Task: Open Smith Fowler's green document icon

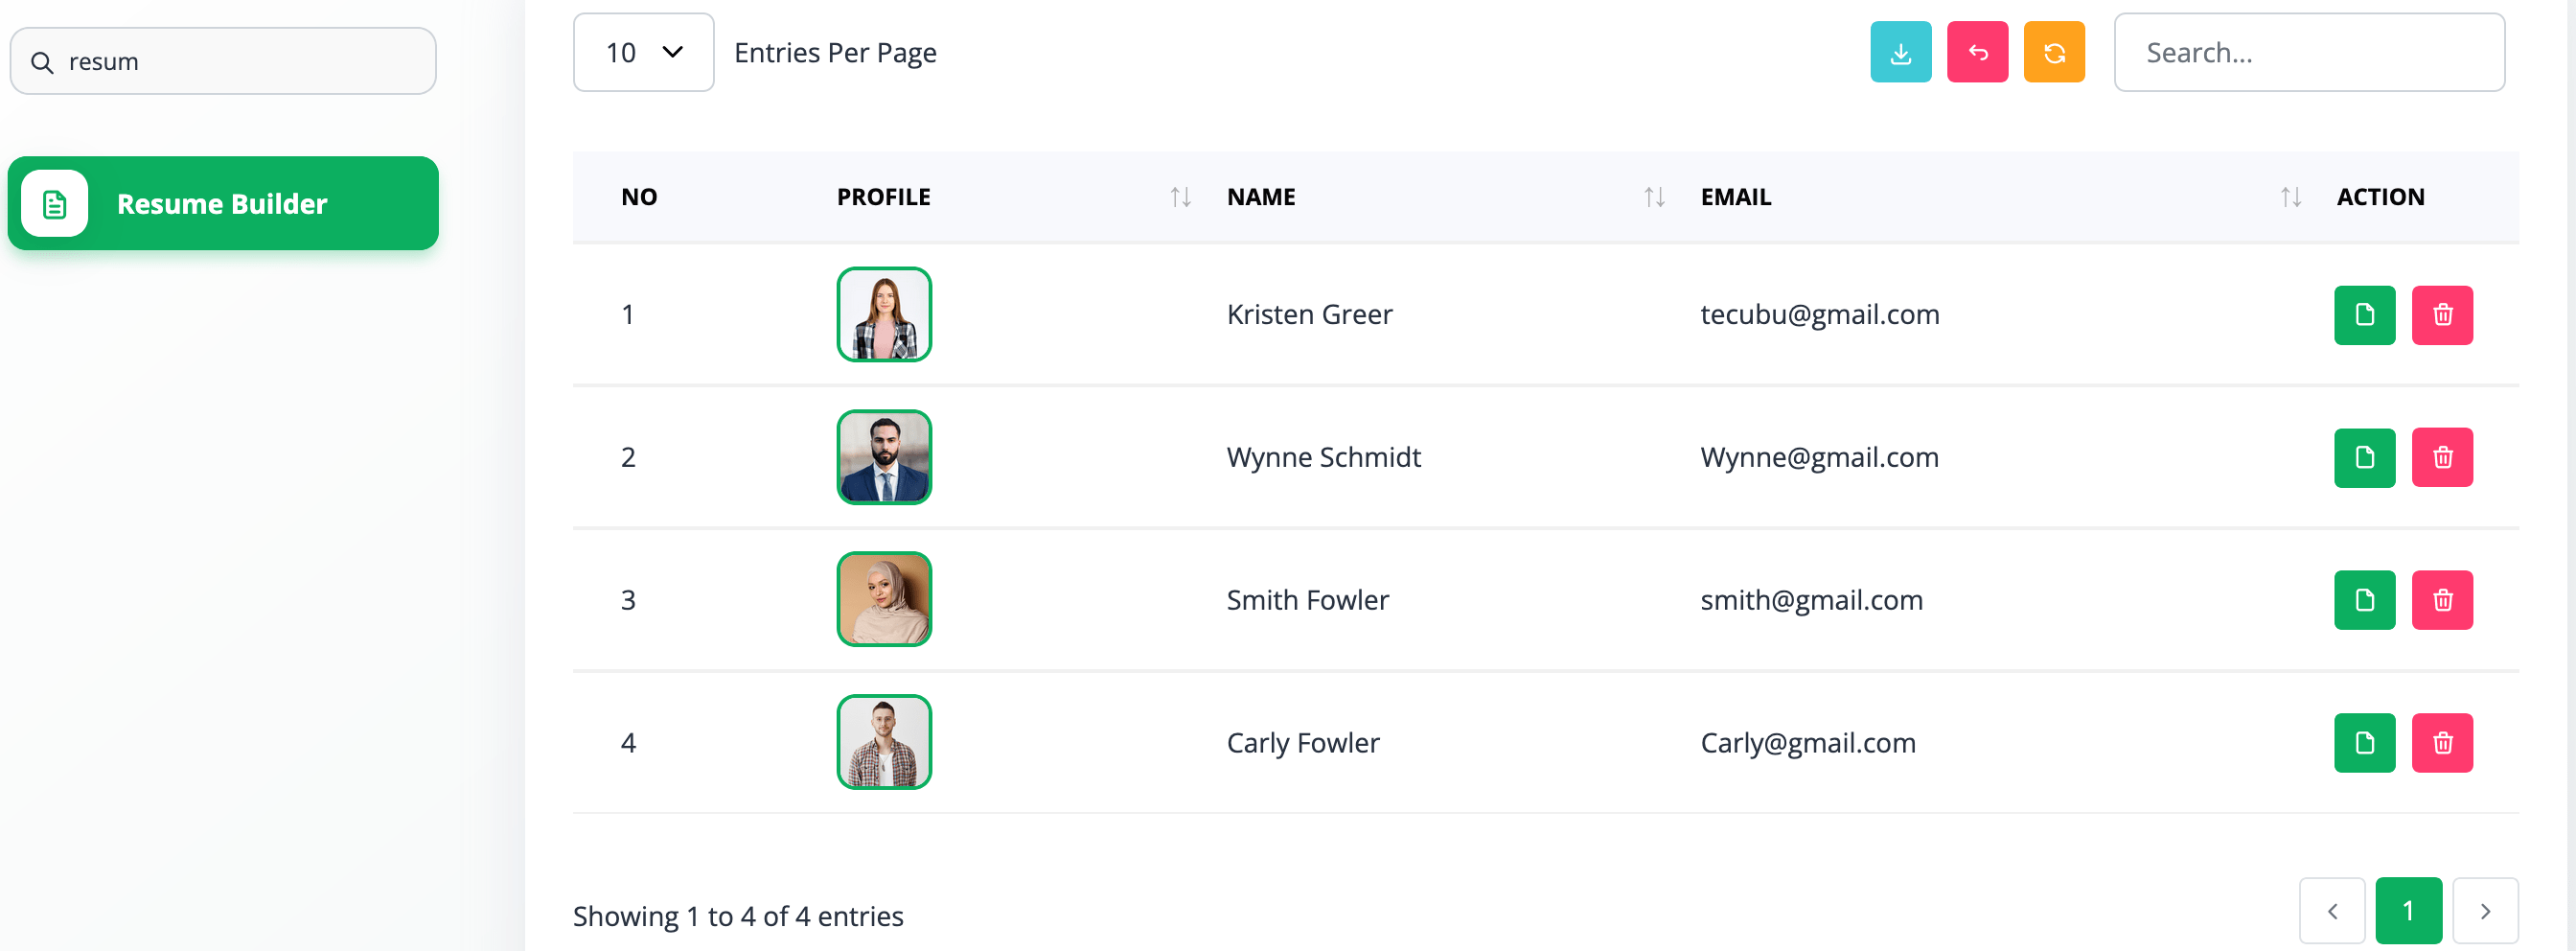Action: tap(2364, 600)
